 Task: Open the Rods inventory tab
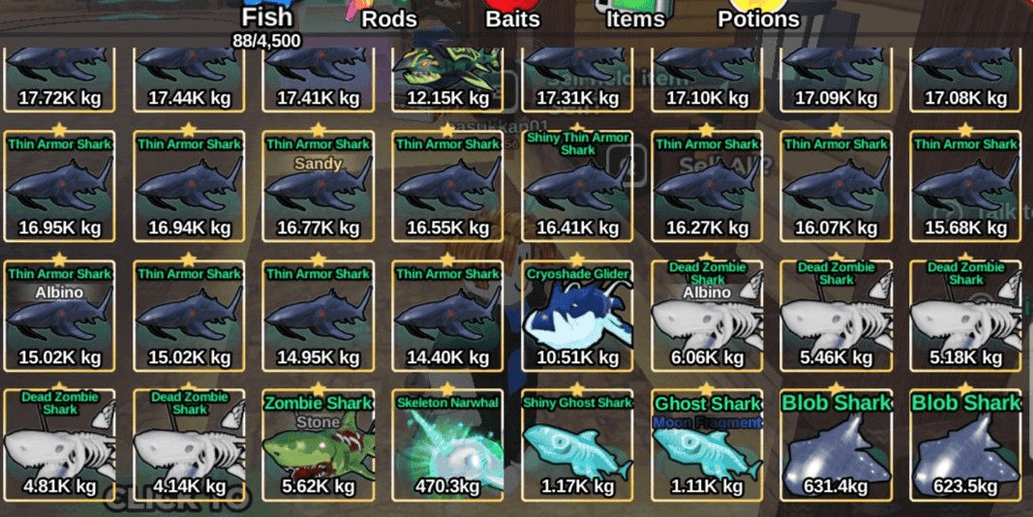[389, 16]
